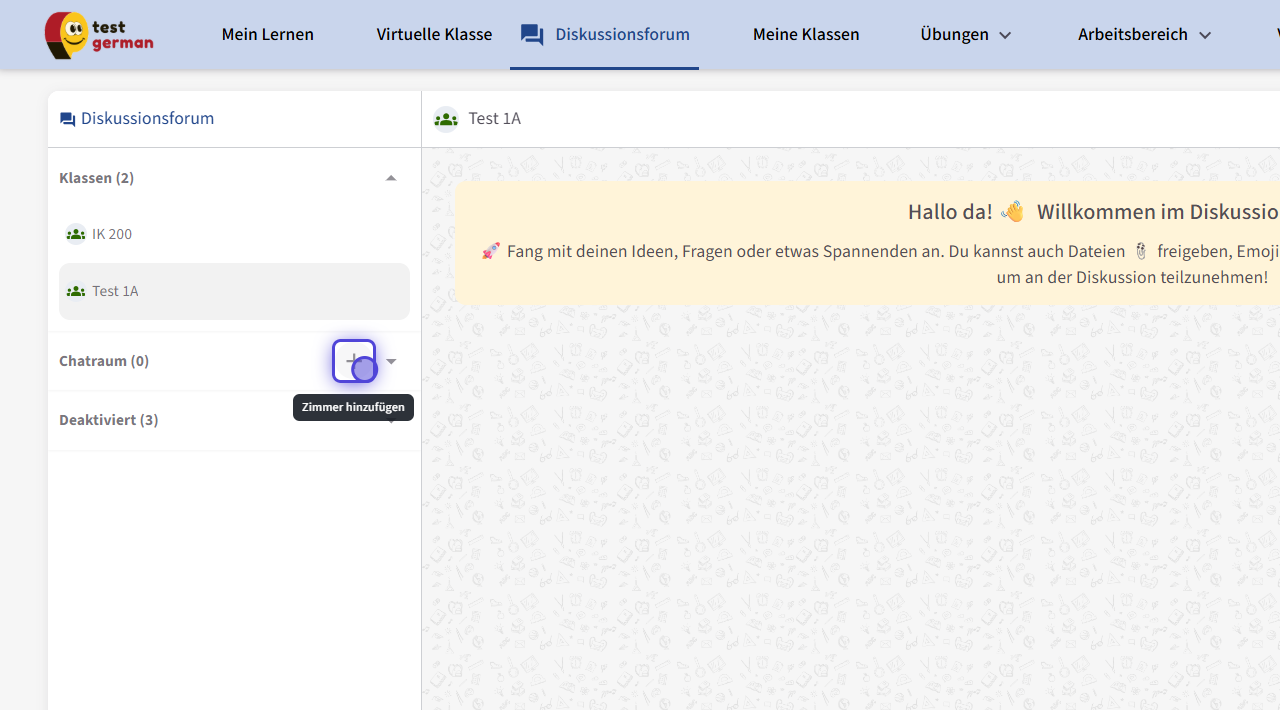This screenshot has width=1280, height=710.
Task: Select the IK 200 class label
Action: pyautogui.click(x=112, y=234)
